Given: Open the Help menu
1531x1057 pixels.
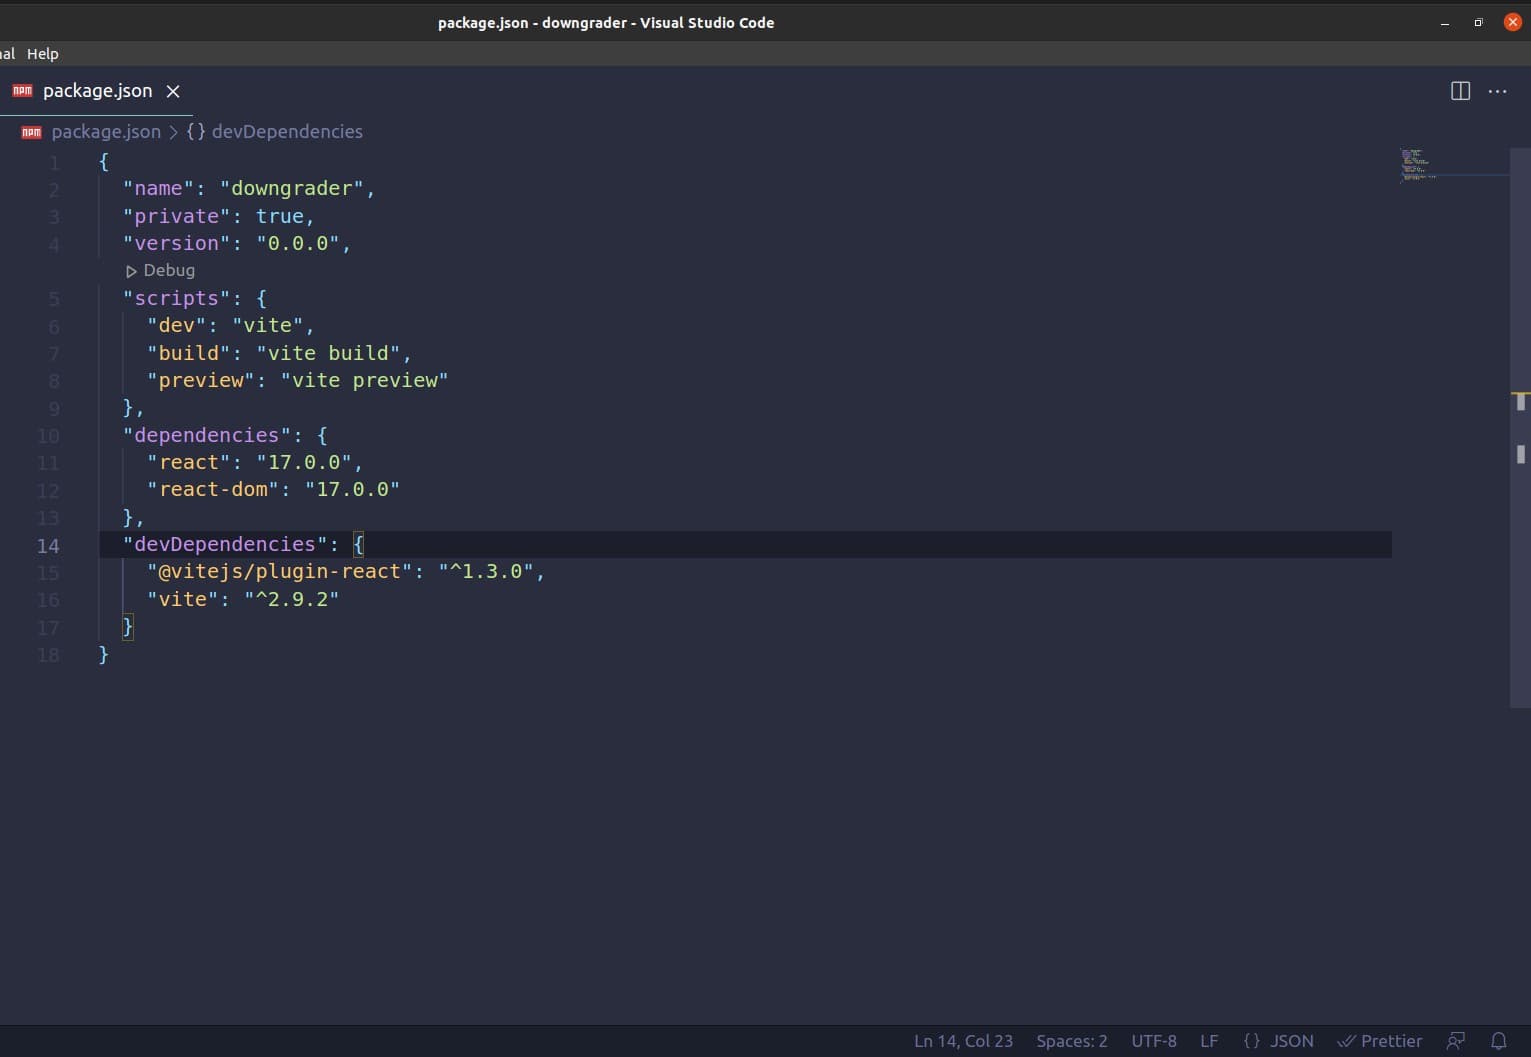Looking at the screenshot, I should pos(42,54).
